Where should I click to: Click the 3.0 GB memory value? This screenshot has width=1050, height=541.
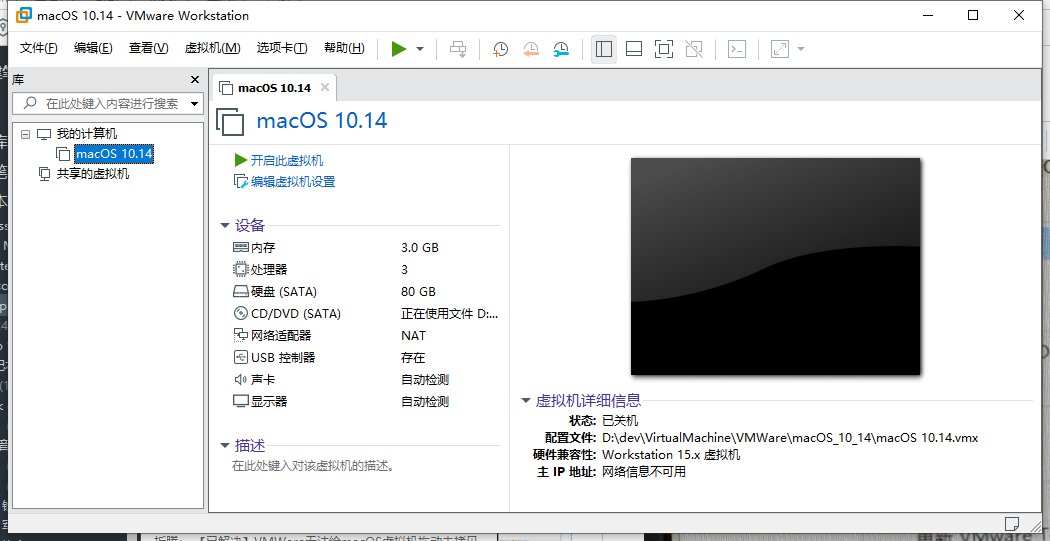click(x=420, y=248)
